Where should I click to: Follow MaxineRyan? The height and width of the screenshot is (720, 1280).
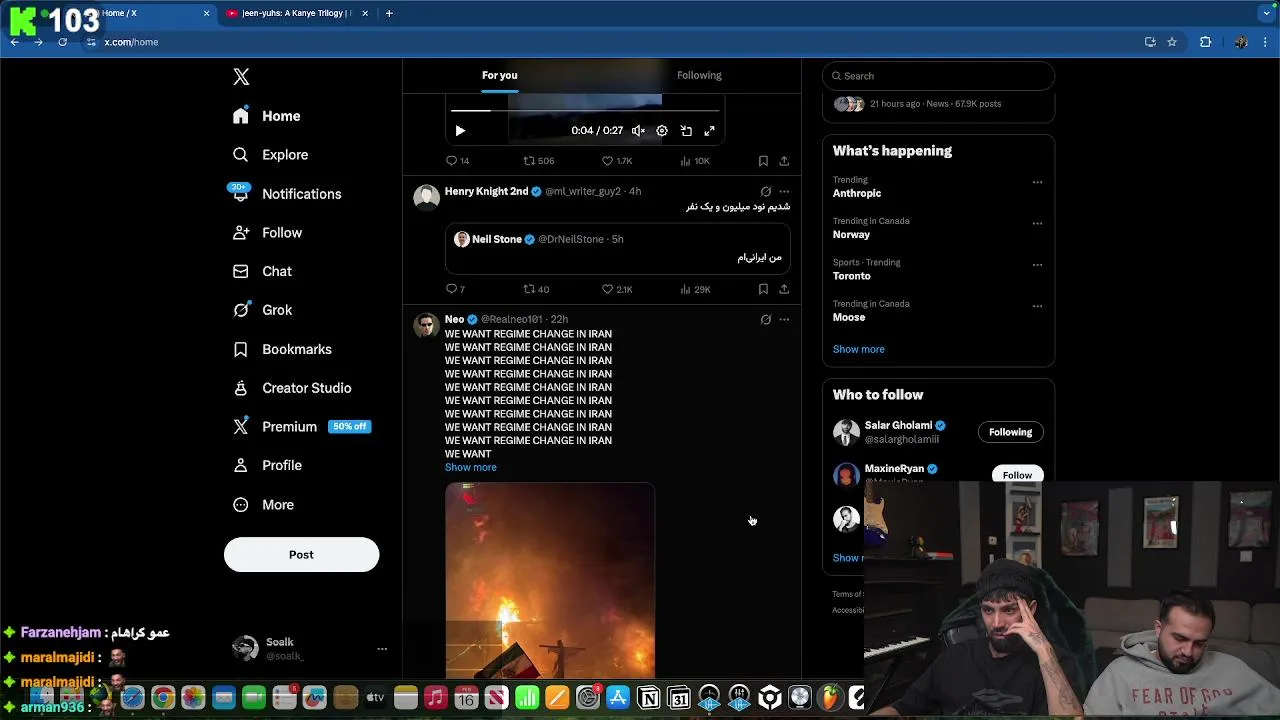1017,475
